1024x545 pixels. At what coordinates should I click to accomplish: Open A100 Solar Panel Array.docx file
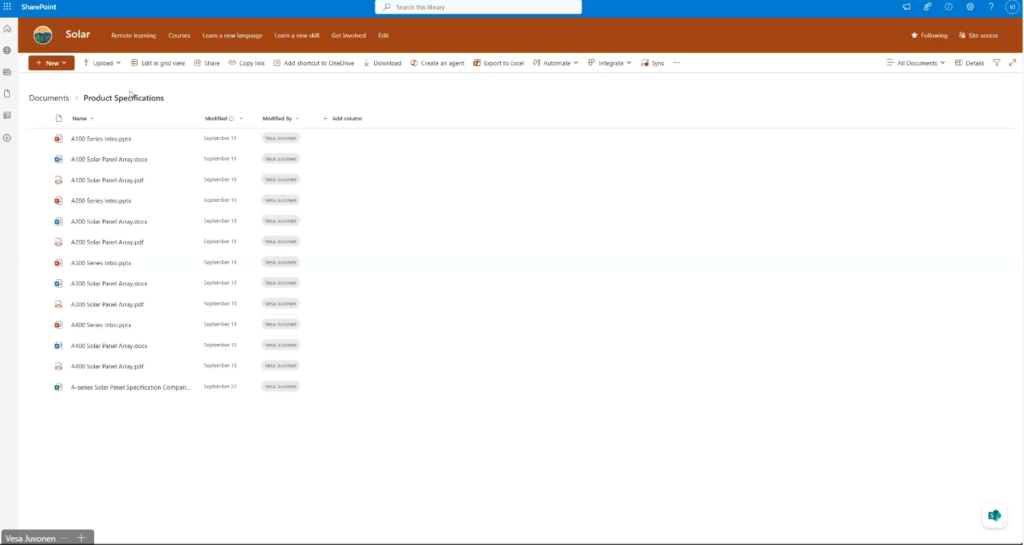109,159
